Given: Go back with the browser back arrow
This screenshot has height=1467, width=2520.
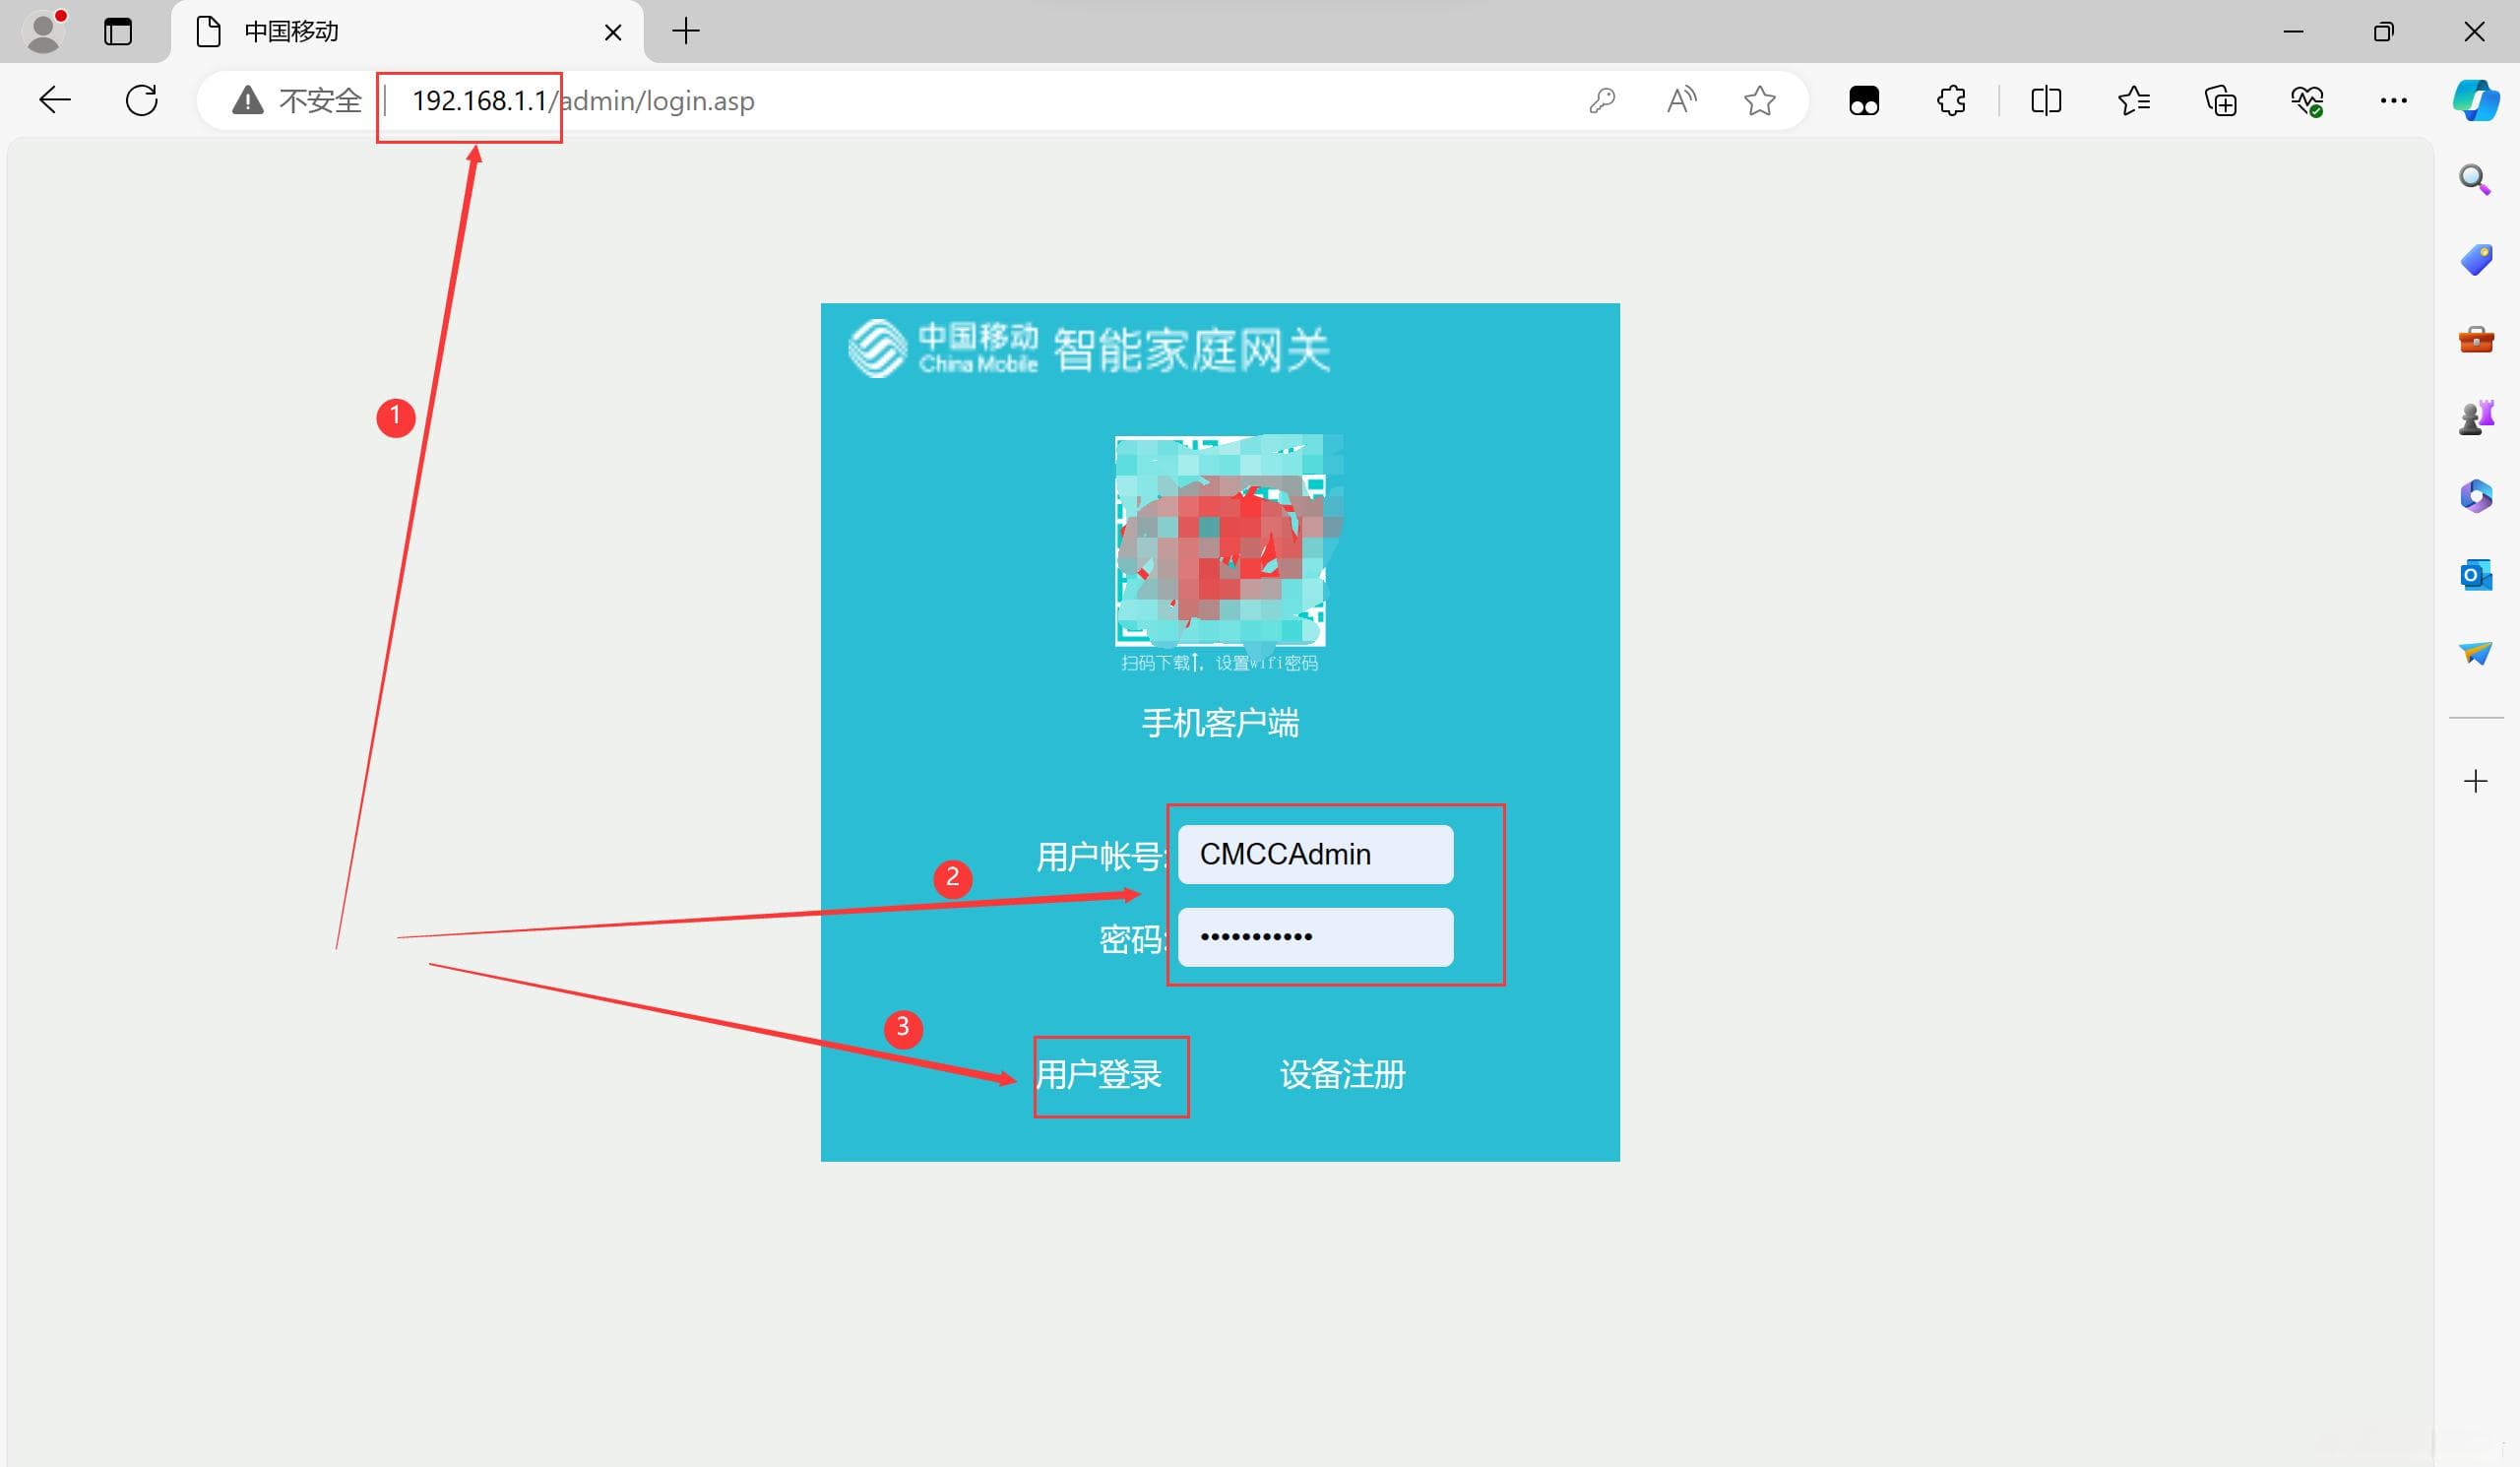Looking at the screenshot, I should (x=55, y=100).
